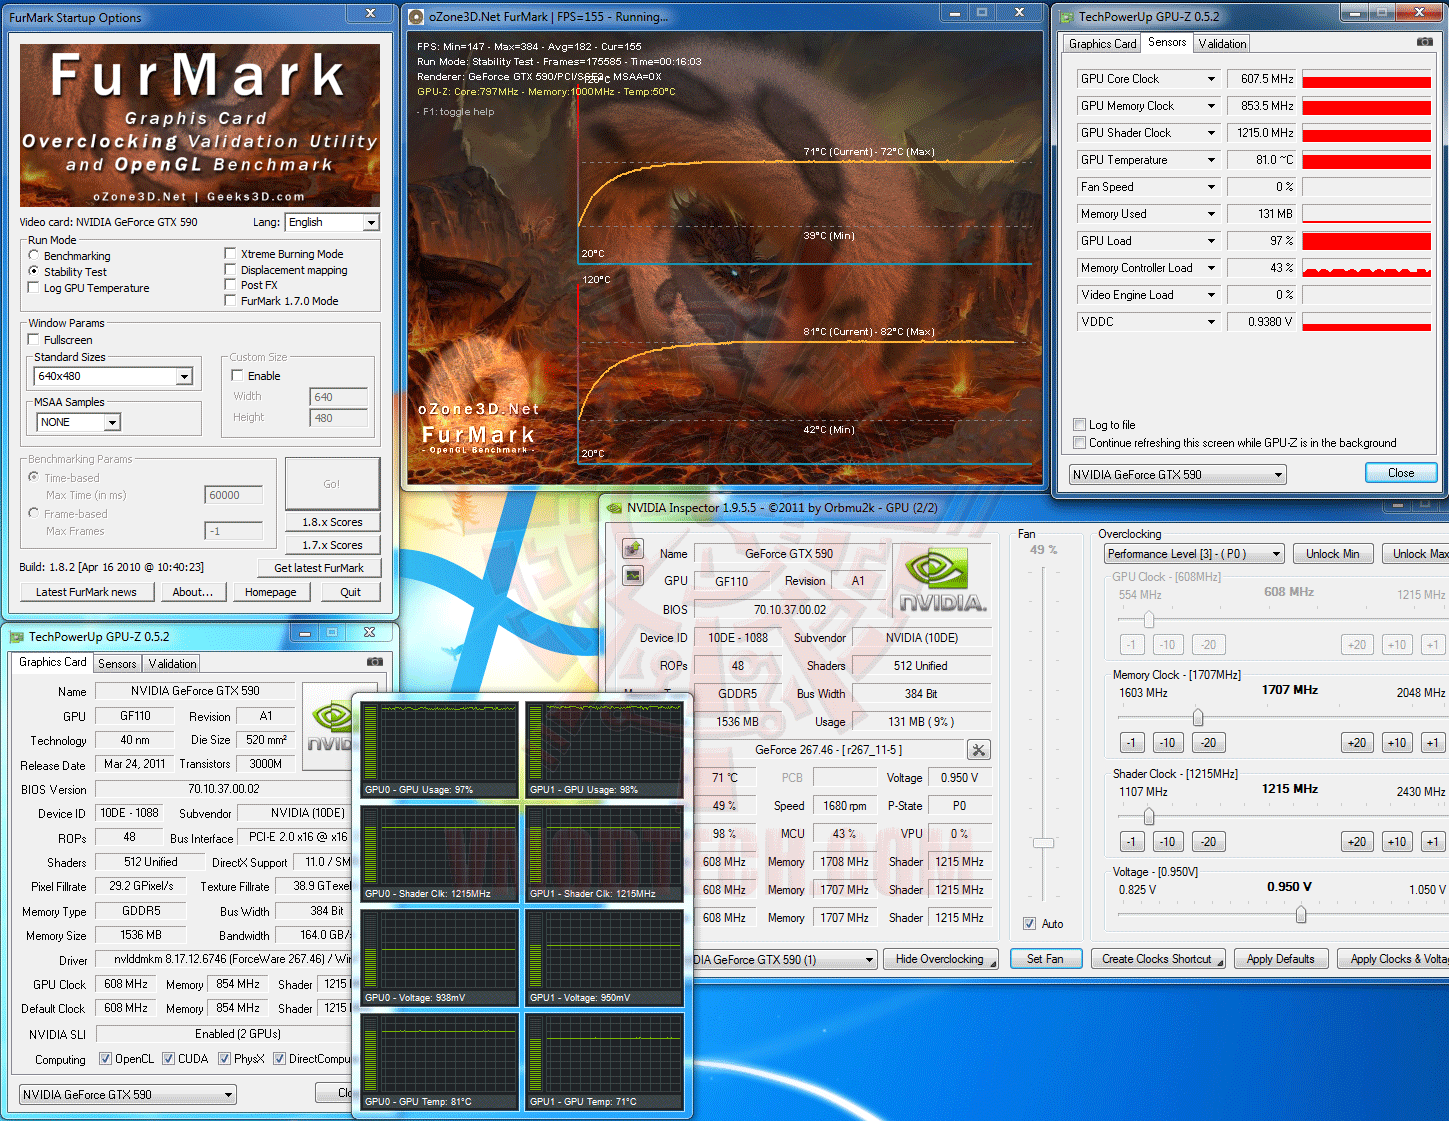The image size is (1449, 1121).
Task: Click the upload screenshot icon in NVIDIA Inspector
Action: [x=632, y=548]
